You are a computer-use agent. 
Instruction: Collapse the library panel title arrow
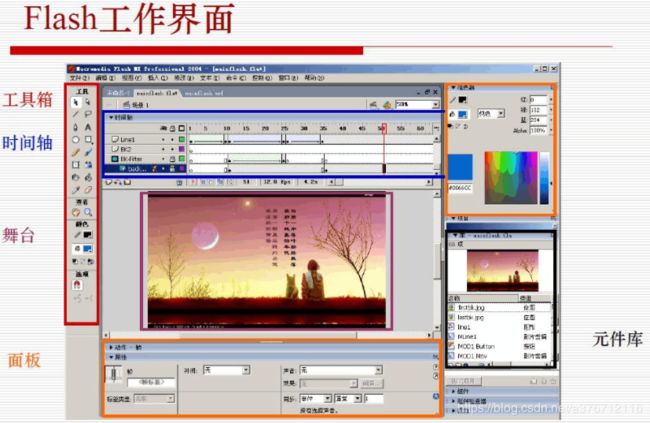click(455, 235)
